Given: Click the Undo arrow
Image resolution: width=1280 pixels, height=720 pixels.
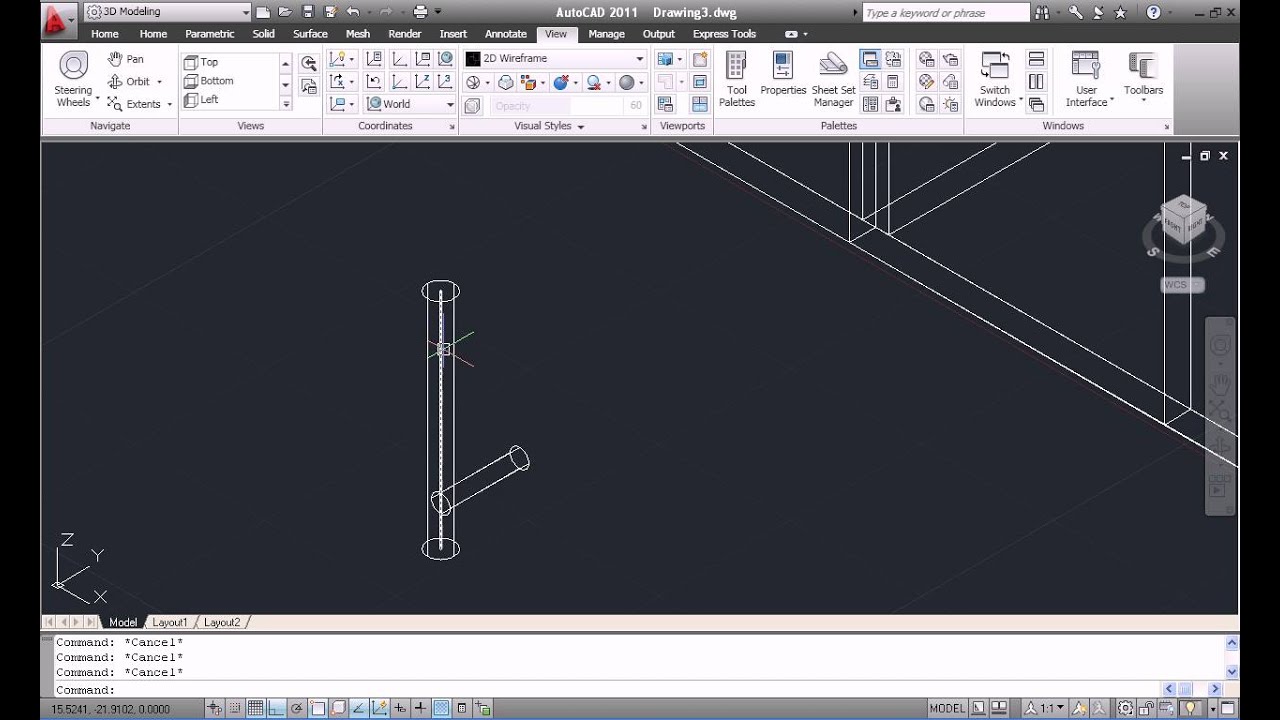Looking at the screenshot, I should coord(352,12).
